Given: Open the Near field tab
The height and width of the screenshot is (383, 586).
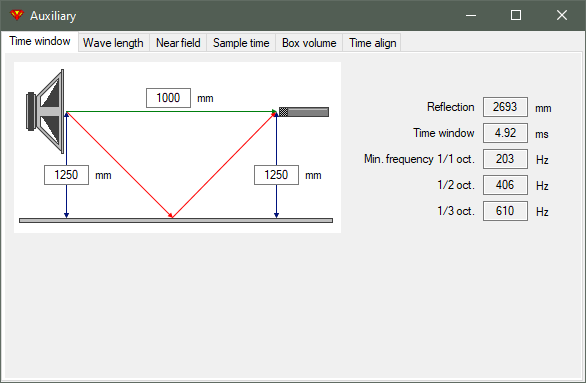Looking at the screenshot, I should [x=178, y=43].
